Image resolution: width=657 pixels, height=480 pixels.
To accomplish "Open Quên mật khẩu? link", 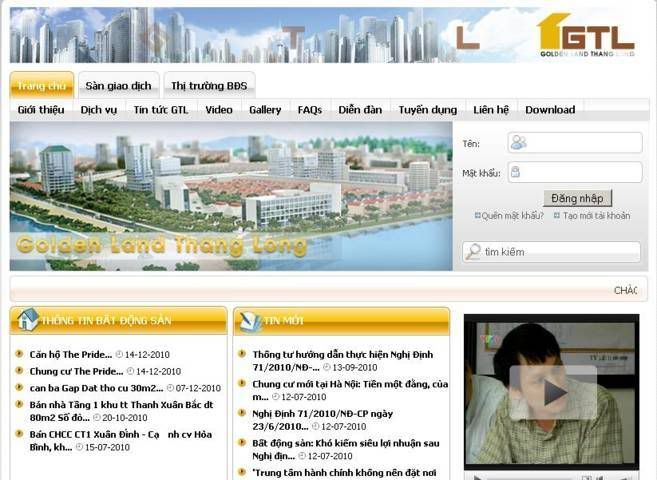I will [512, 216].
